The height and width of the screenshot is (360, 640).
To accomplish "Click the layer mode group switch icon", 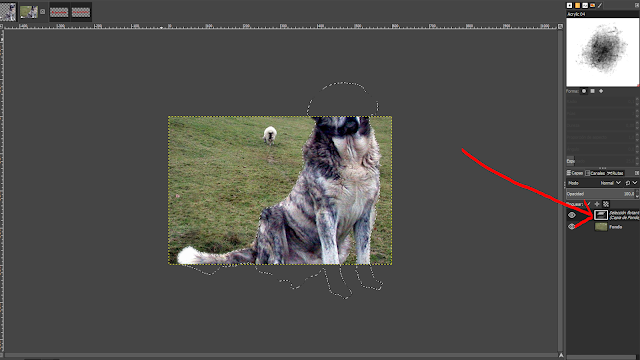I will pos(628,183).
